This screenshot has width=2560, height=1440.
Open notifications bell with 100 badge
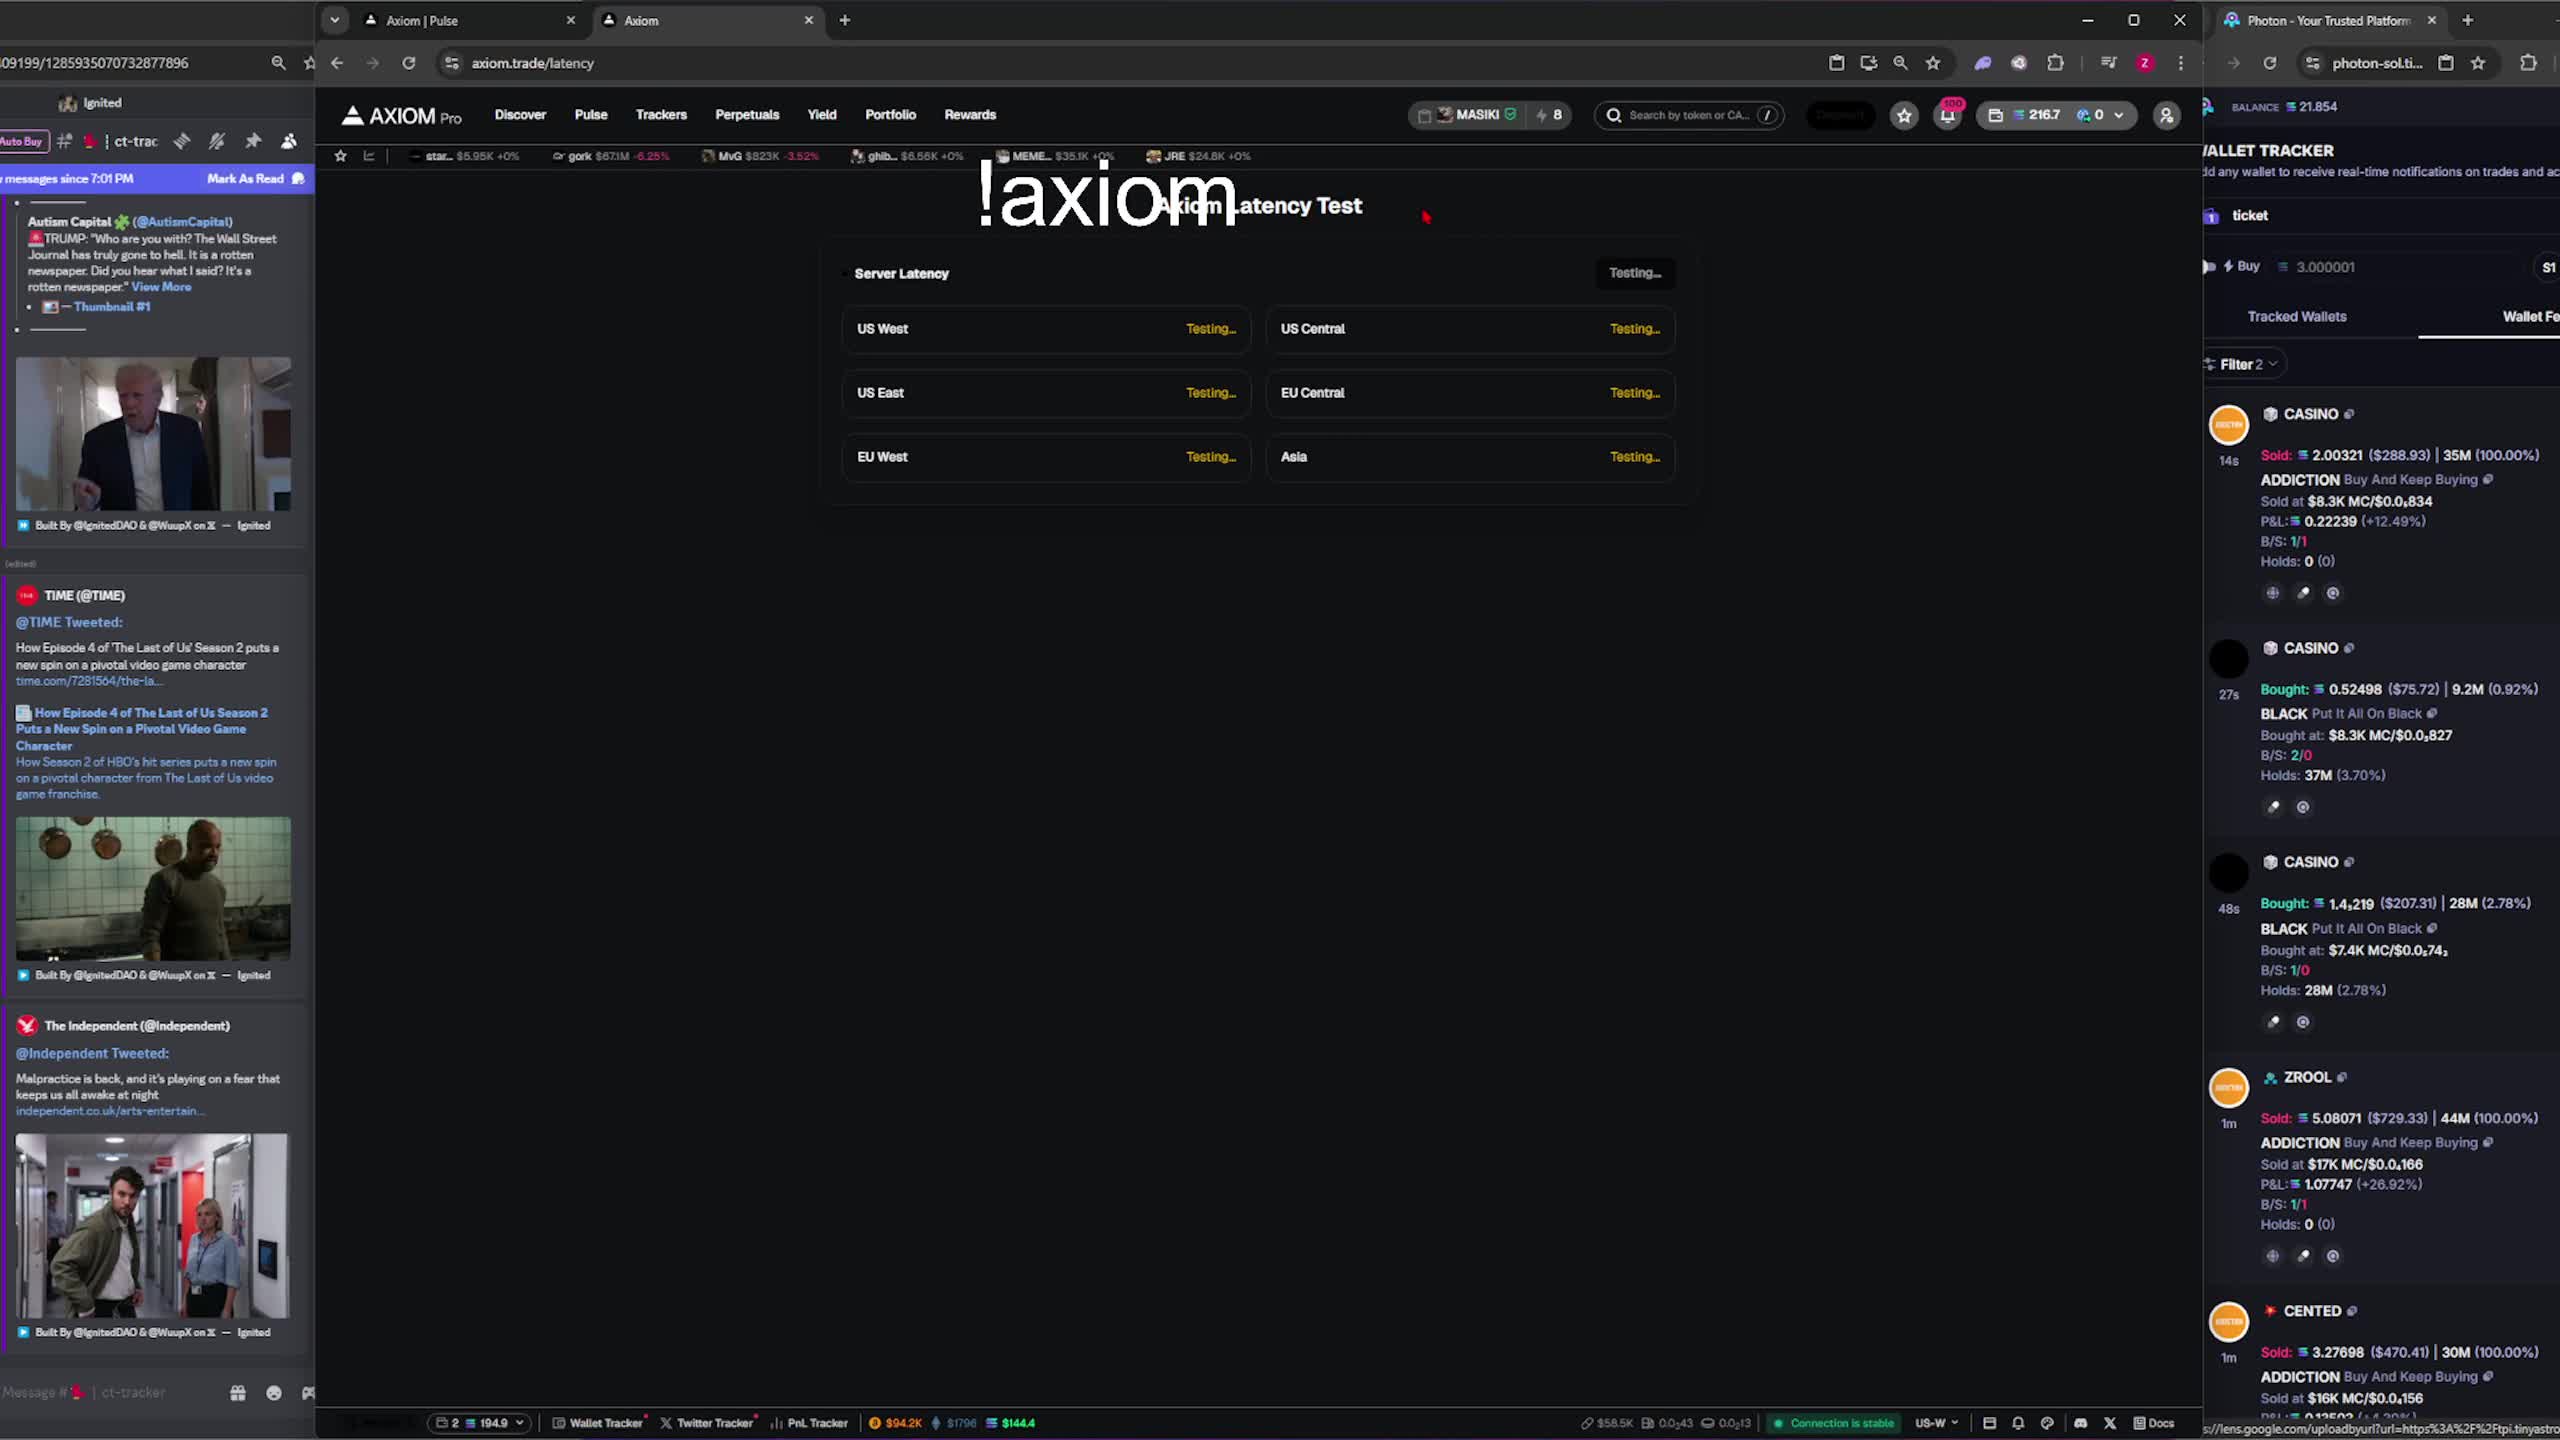point(1947,116)
